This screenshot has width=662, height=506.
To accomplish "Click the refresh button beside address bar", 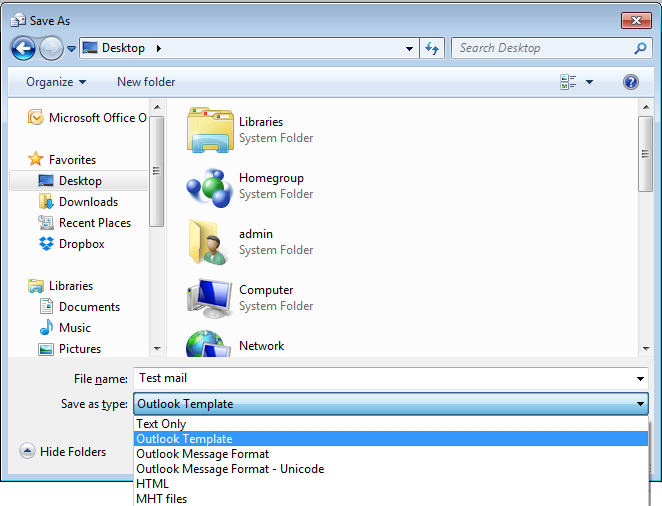I will 432,49.
